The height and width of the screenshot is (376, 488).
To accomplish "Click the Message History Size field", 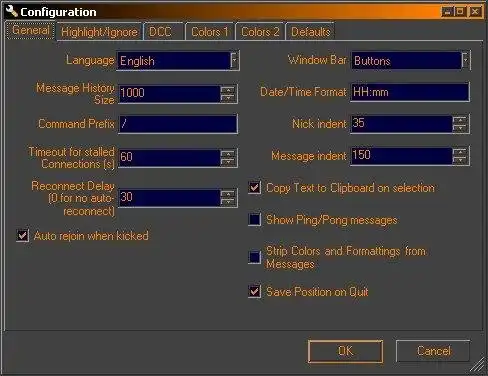I will point(169,93).
